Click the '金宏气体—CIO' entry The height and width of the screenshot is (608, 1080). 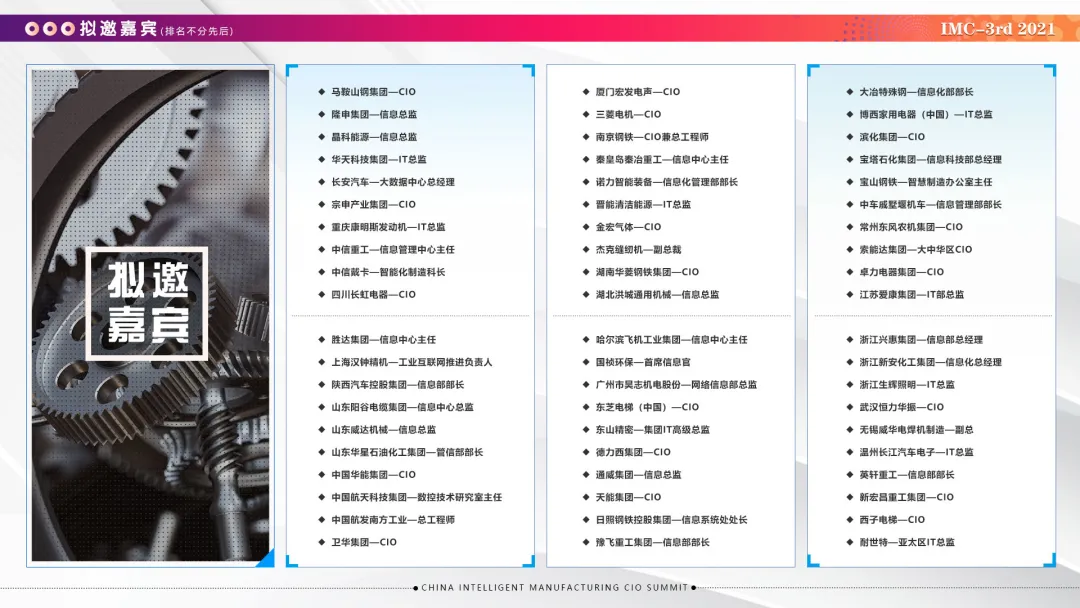pyautogui.click(x=628, y=227)
